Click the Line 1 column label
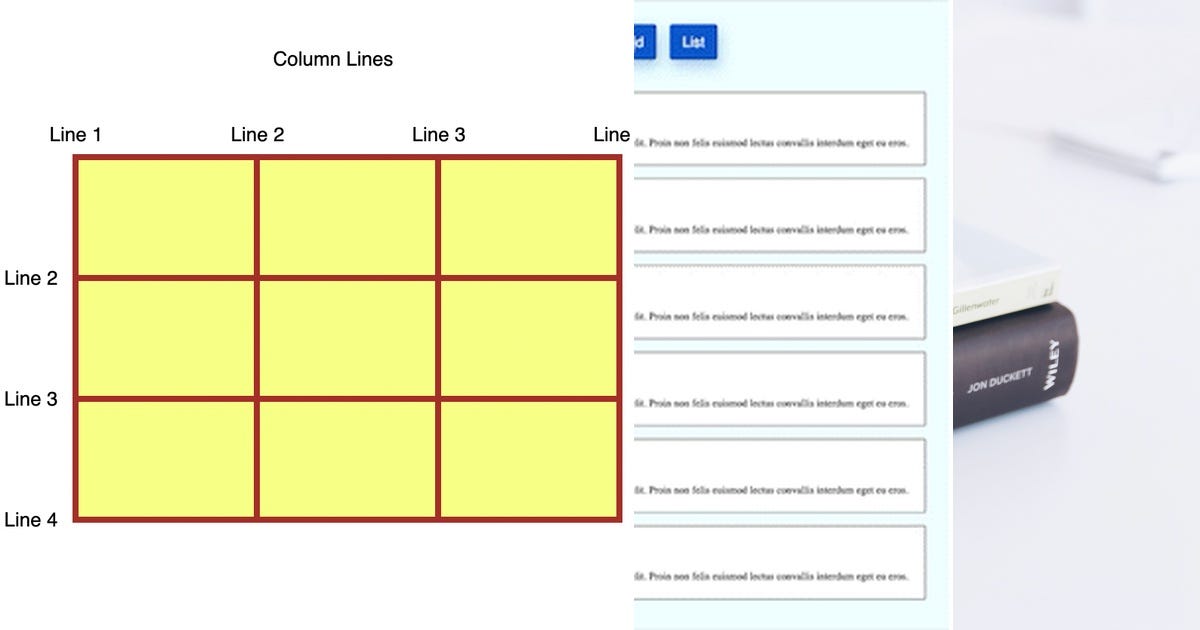 pos(74,134)
